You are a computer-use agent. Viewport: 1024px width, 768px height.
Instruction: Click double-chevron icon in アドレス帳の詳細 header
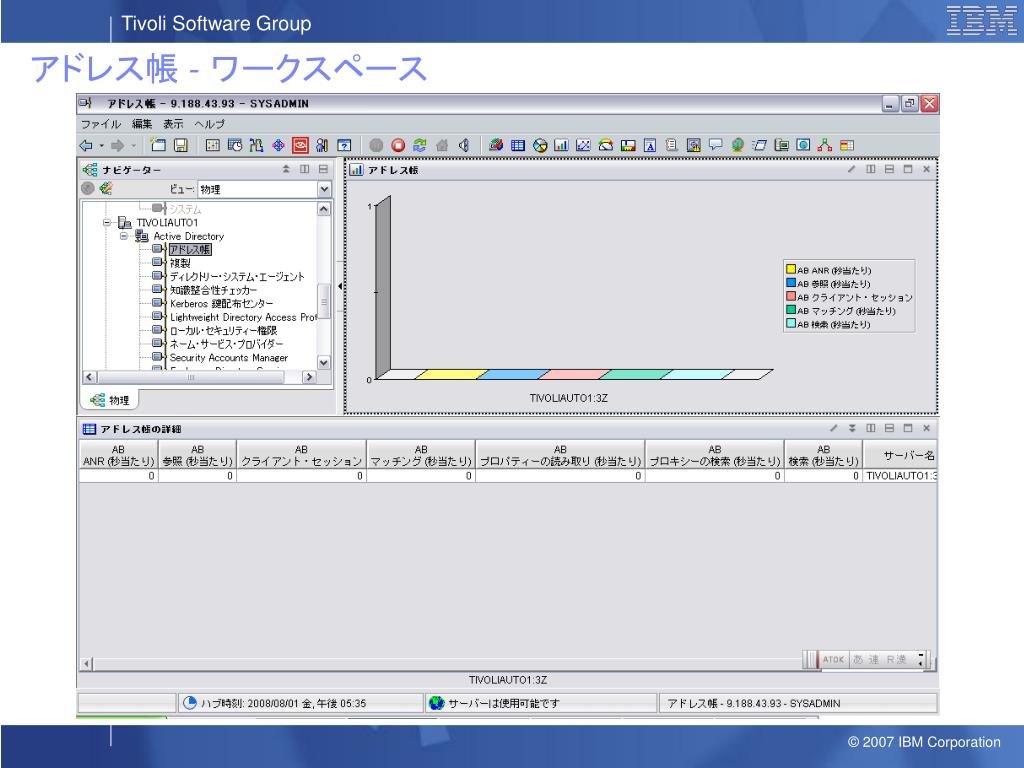tap(852, 428)
